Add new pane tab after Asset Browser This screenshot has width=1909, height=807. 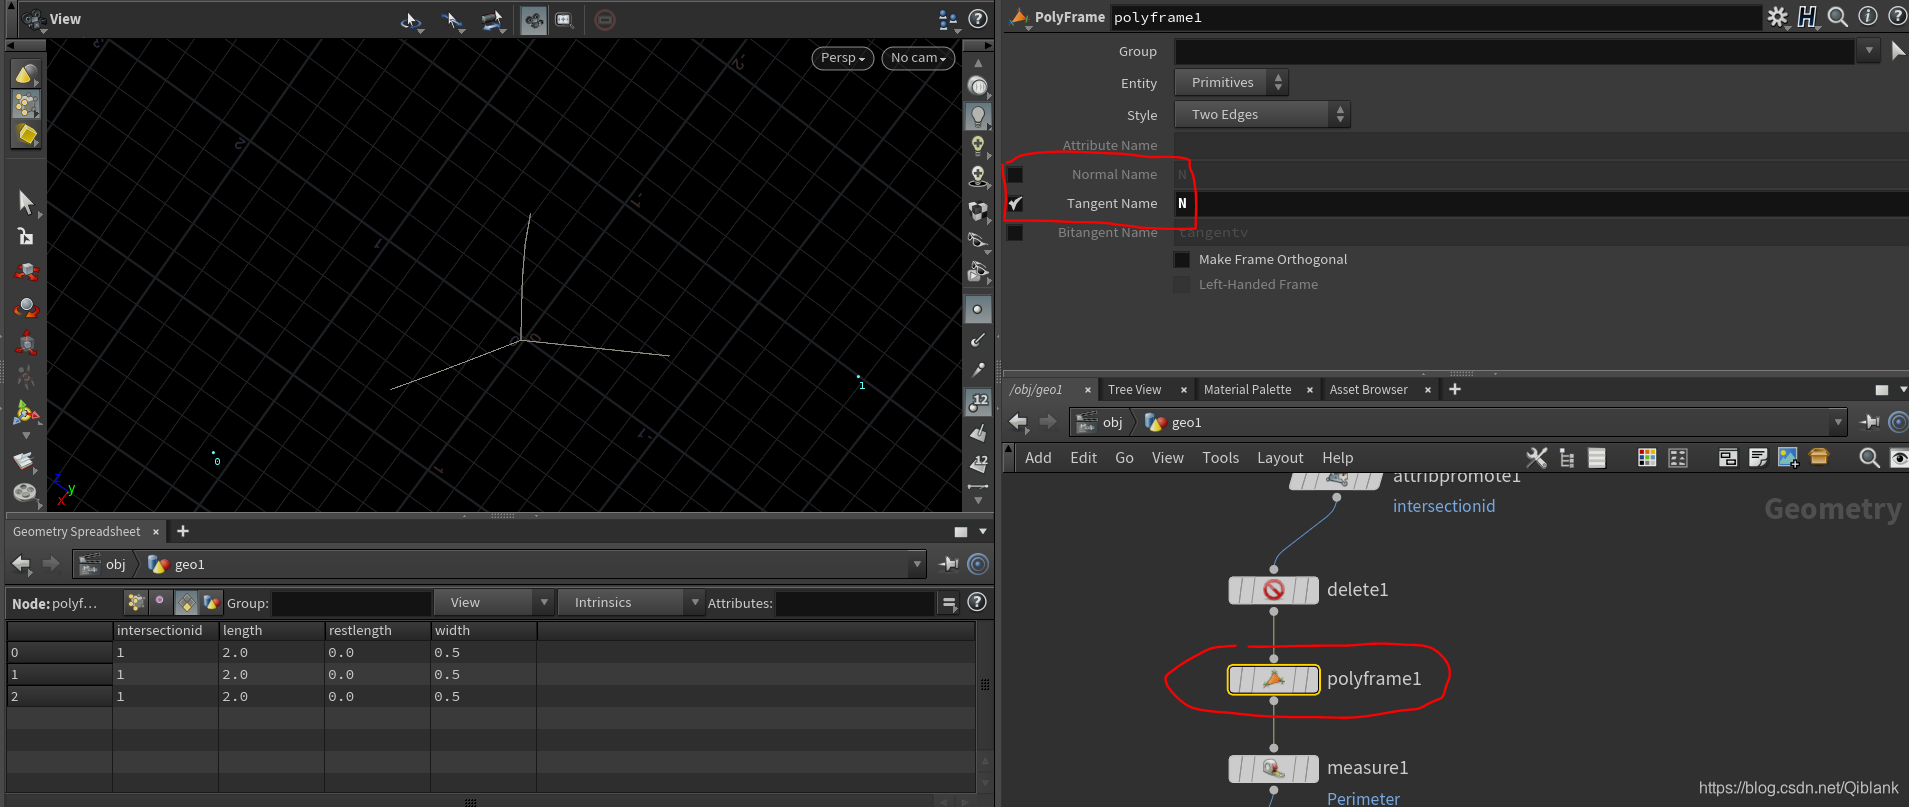tap(1455, 389)
